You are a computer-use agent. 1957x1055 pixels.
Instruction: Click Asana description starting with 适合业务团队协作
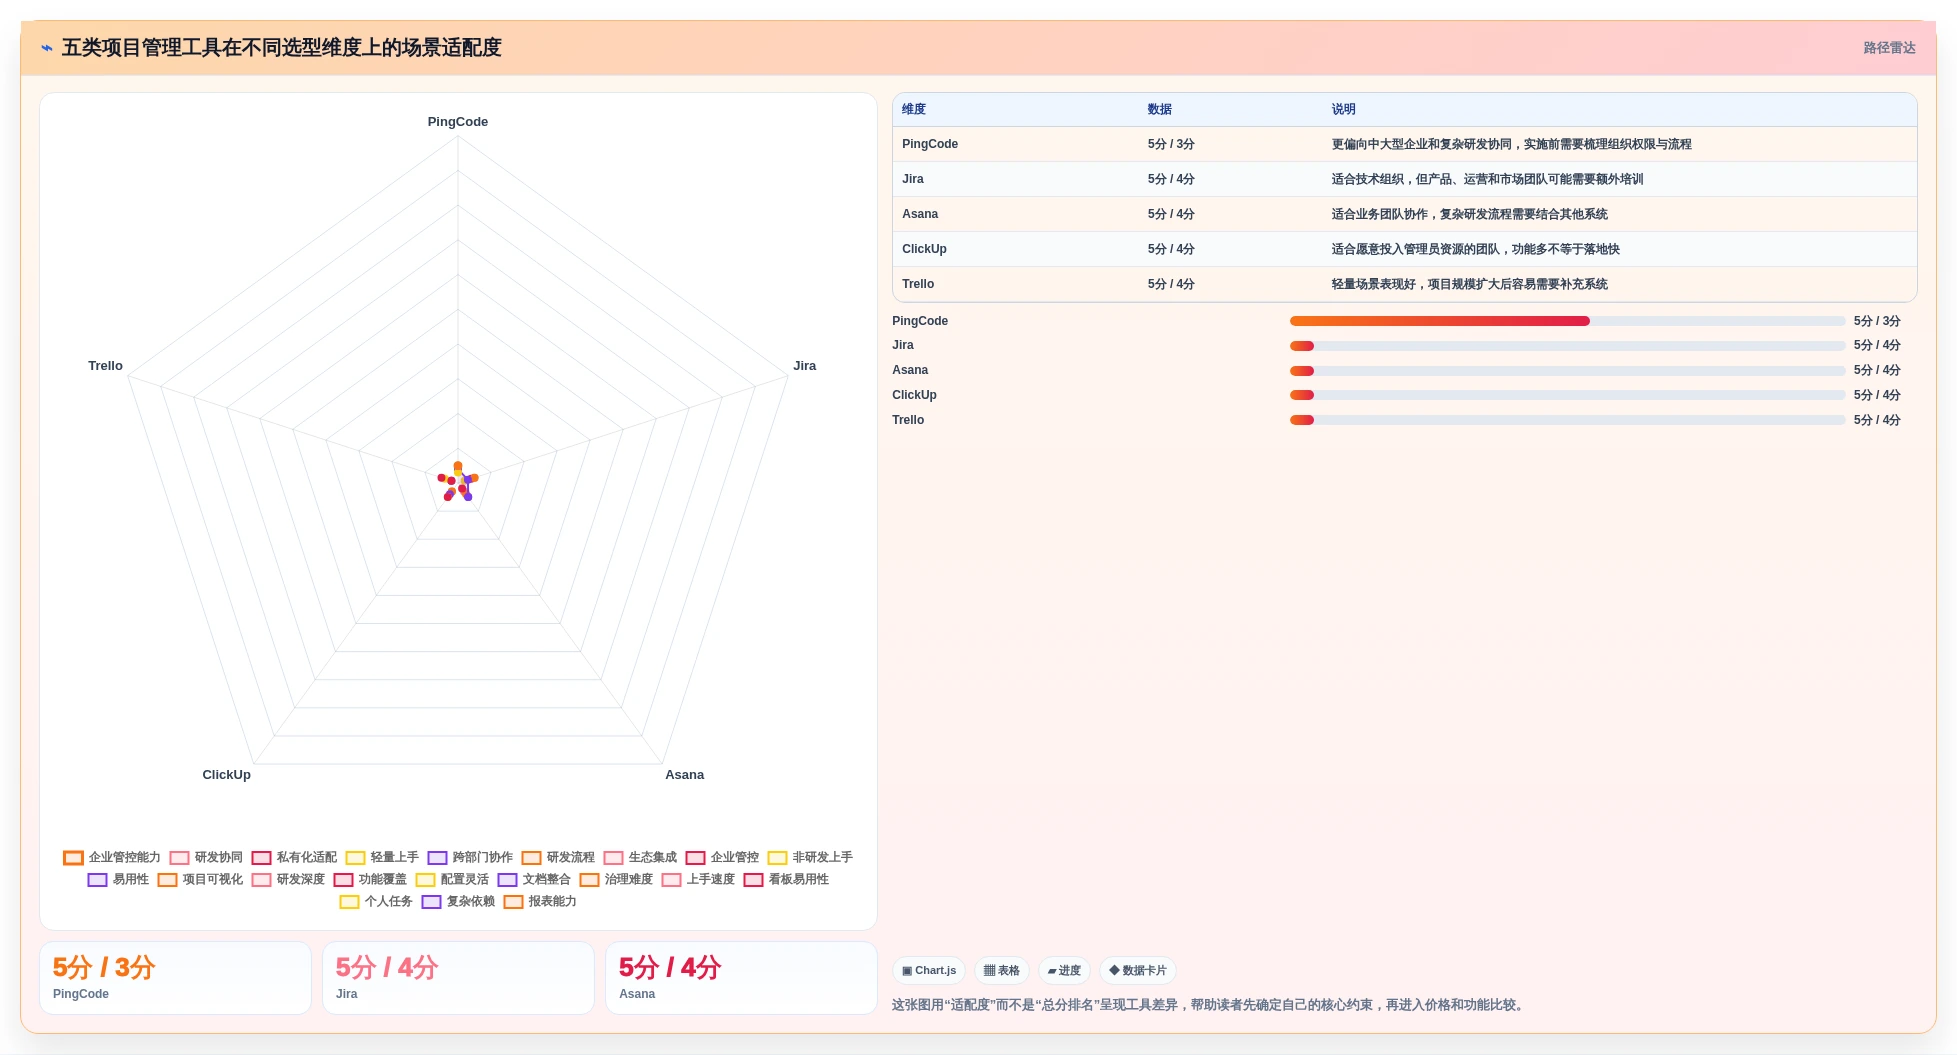(x=1470, y=214)
